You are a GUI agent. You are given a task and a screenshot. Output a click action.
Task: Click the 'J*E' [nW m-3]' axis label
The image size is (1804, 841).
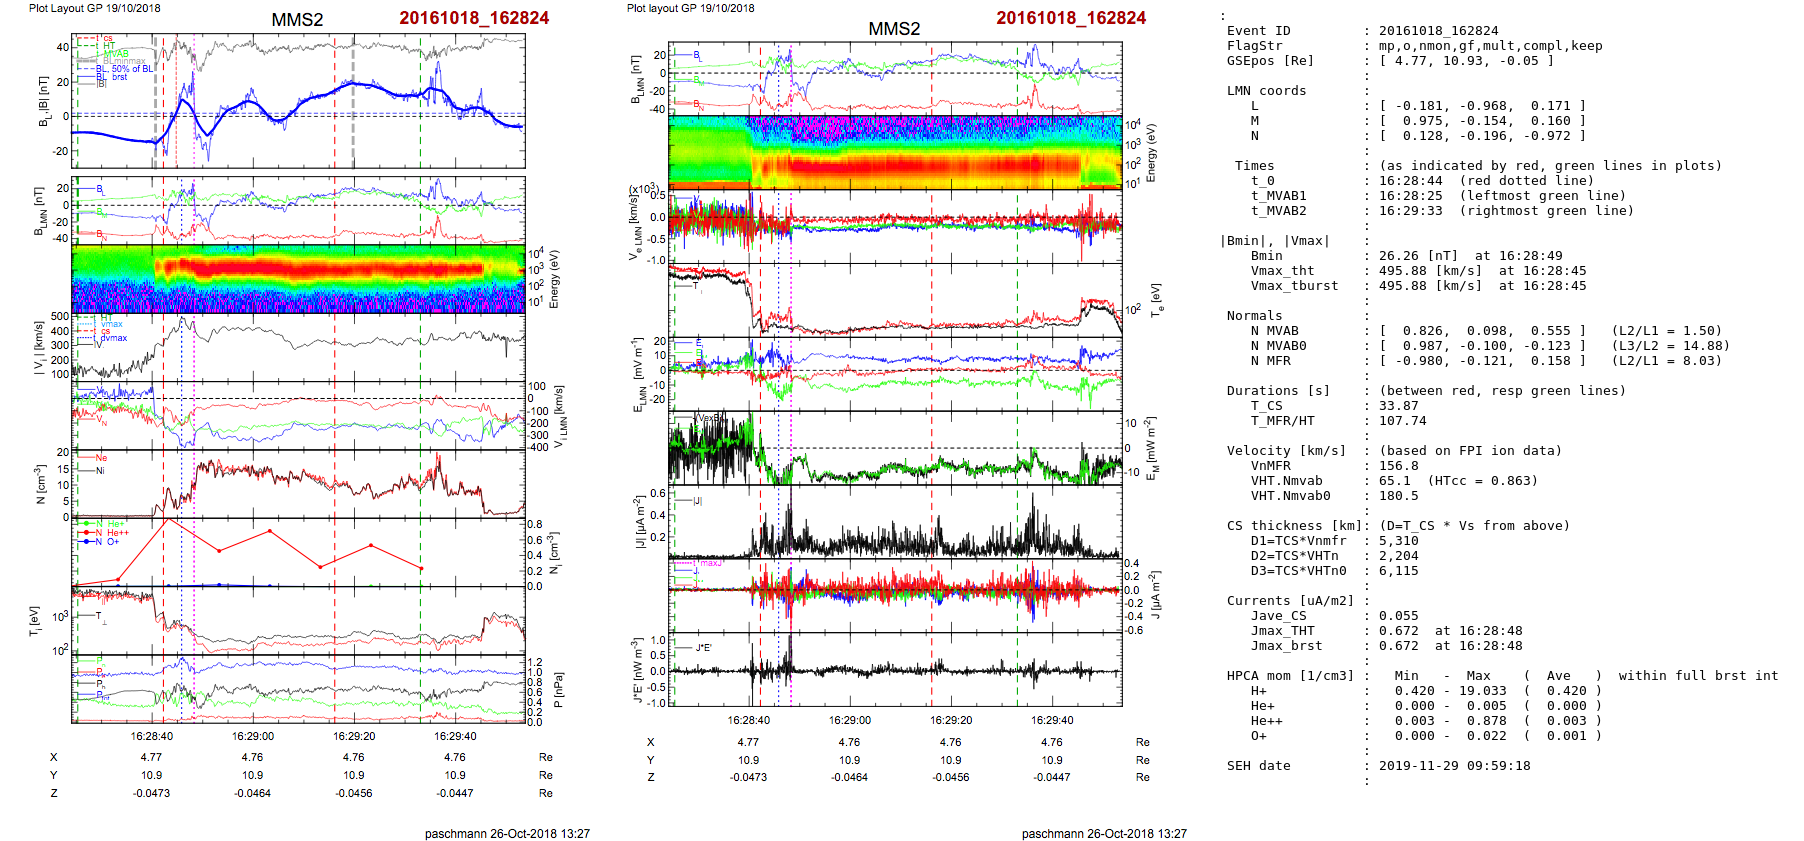[x=637, y=671]
